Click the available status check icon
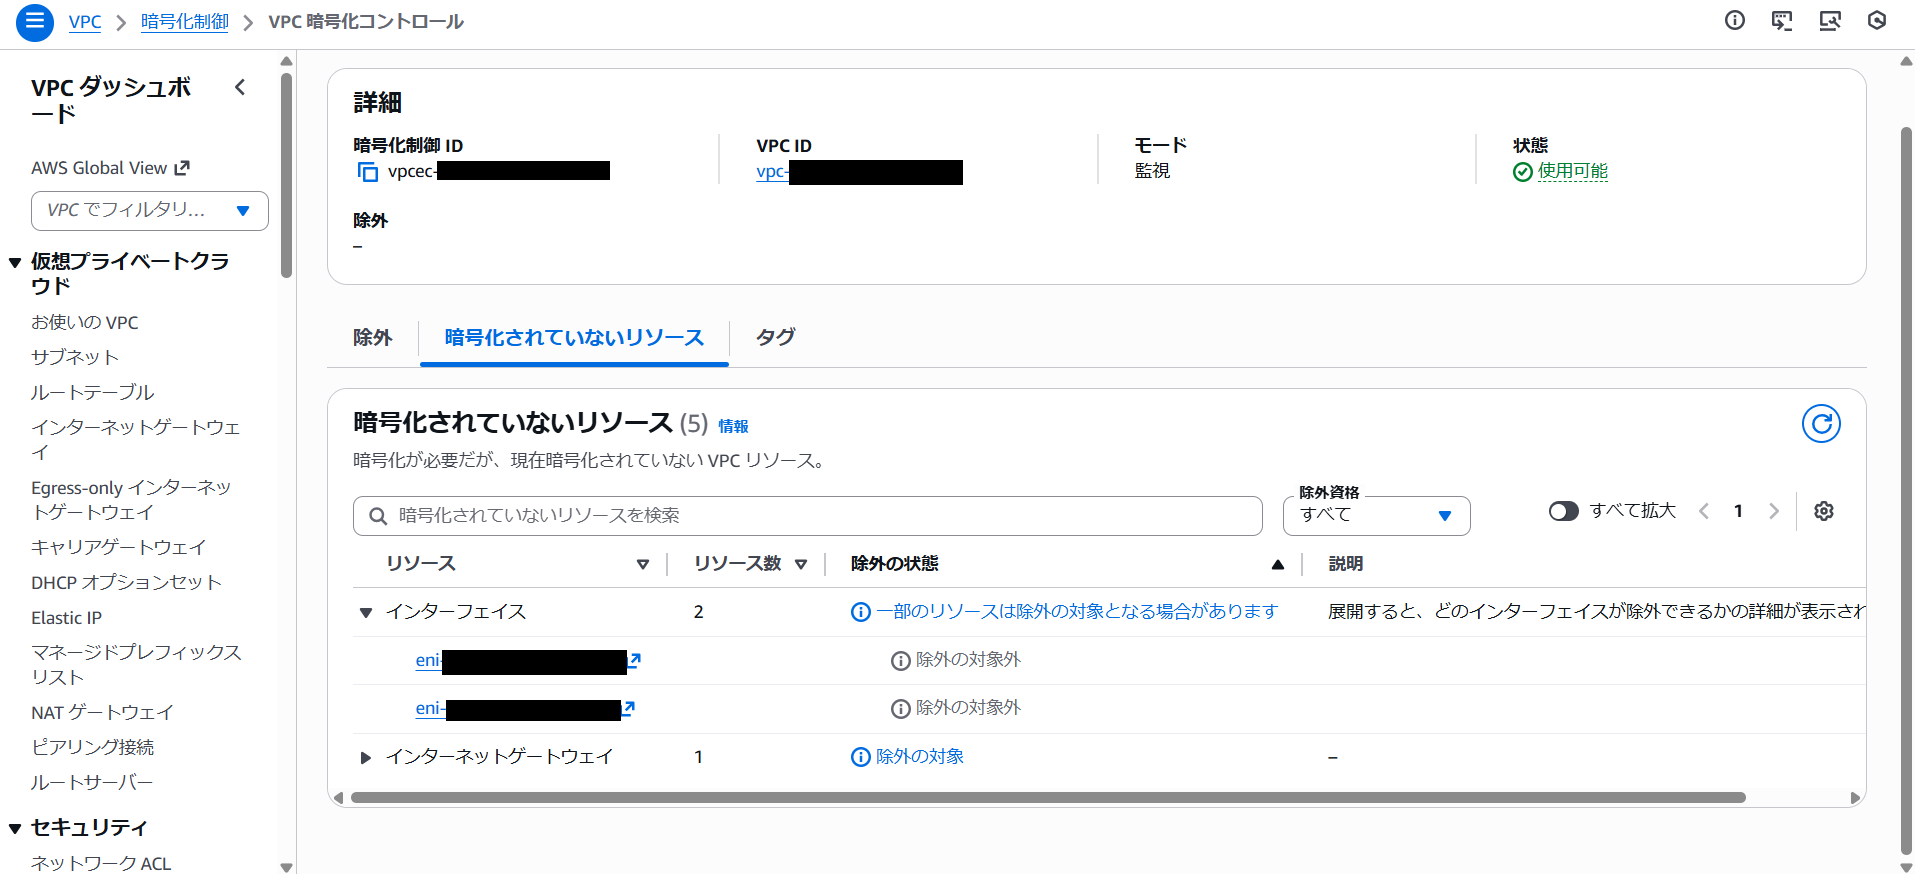Screen dimensions: 1915x874 [x=1523, y=172]
